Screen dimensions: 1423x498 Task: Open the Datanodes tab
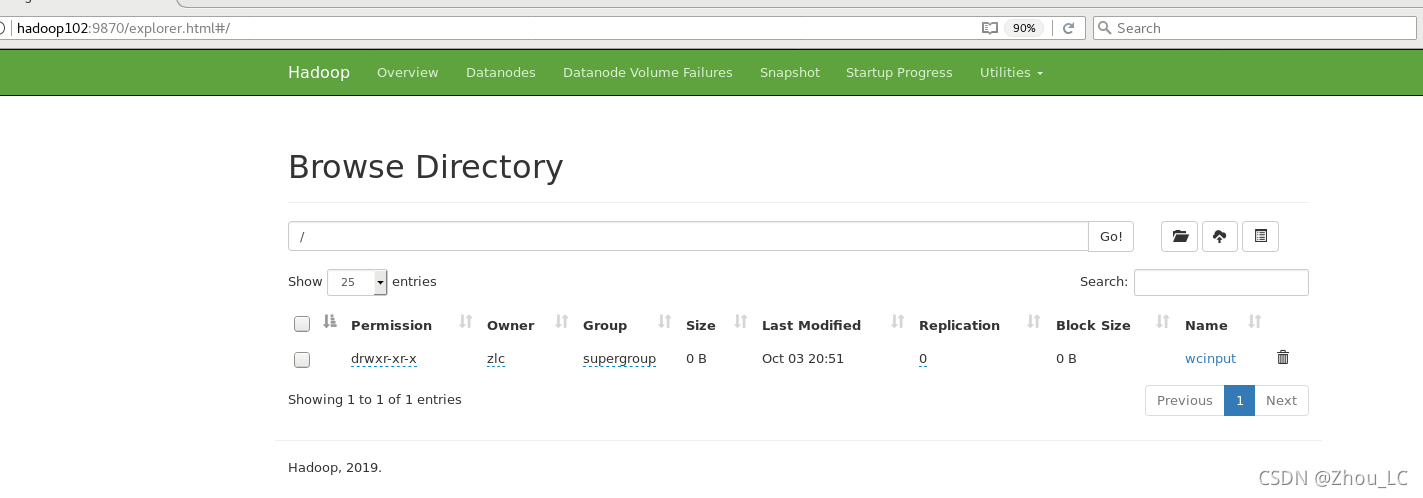coord(501,72)
